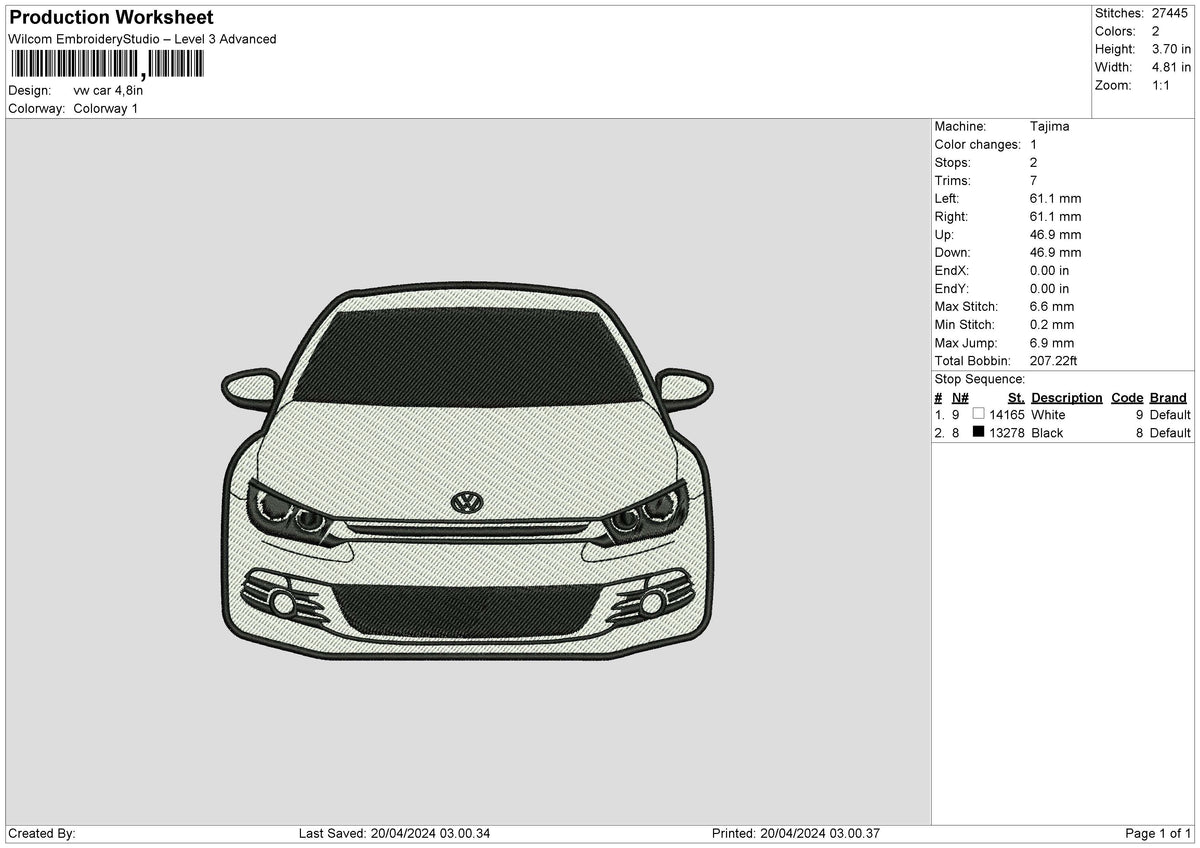
Task: Click the 'Down:' label
Action: point(952,252)
